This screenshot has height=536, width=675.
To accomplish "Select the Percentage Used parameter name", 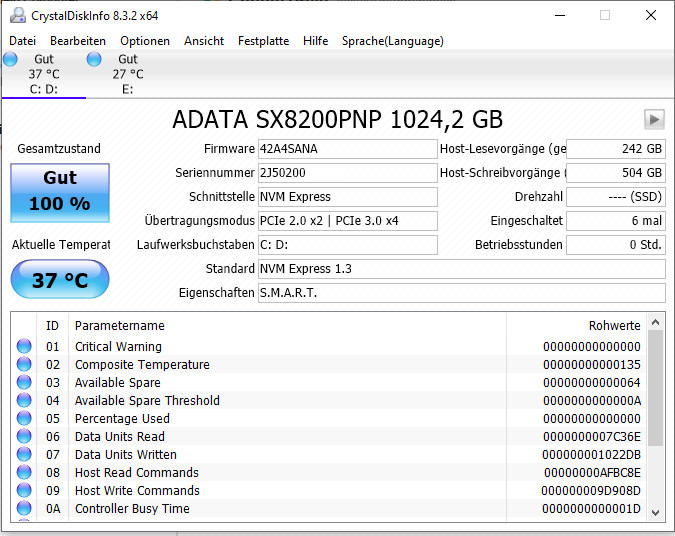I will pos(122,418).
